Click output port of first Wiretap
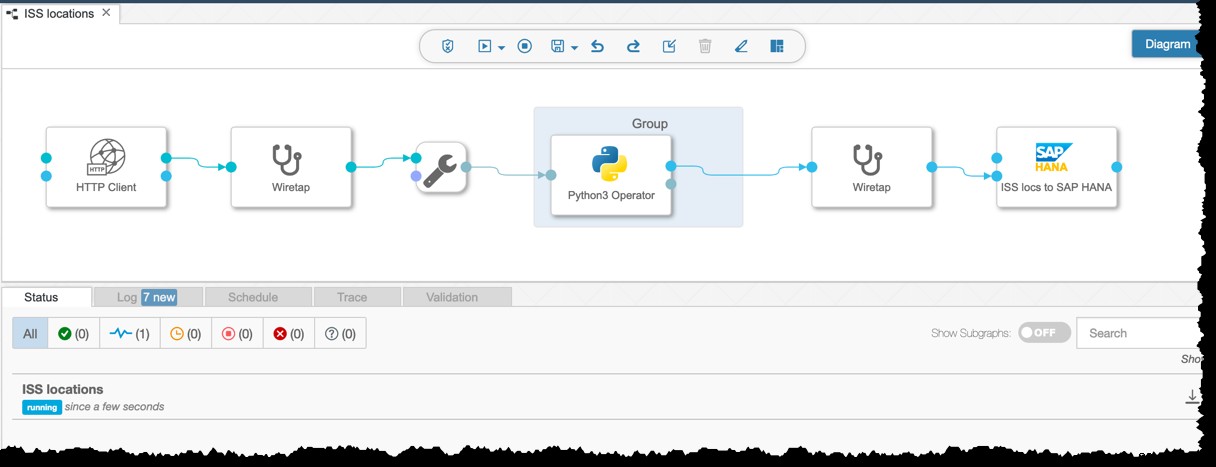Viewport: 1216px width, 467px height. (351, 167)
